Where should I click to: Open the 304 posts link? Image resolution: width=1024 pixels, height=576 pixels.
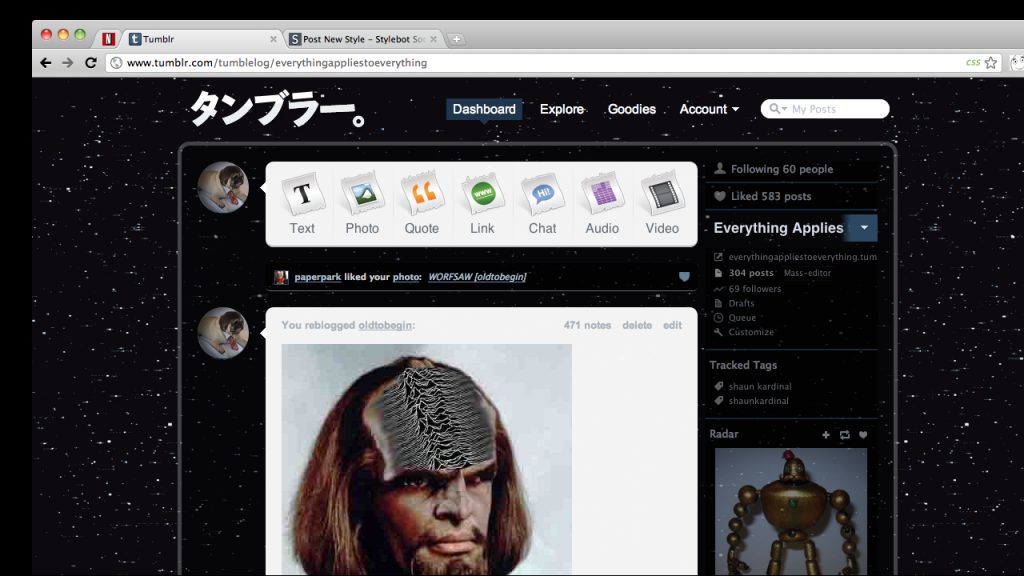(x=751, y=273)
